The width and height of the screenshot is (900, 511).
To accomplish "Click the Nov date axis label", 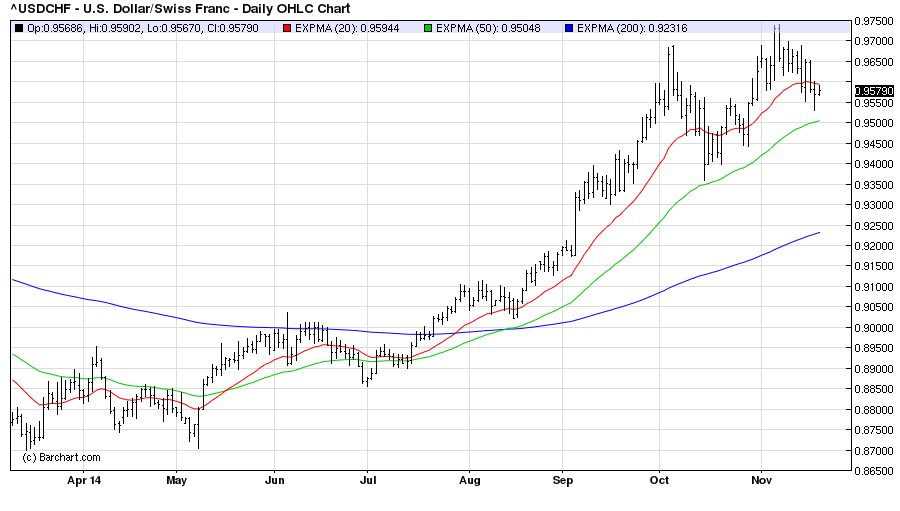I will [762, 480].
